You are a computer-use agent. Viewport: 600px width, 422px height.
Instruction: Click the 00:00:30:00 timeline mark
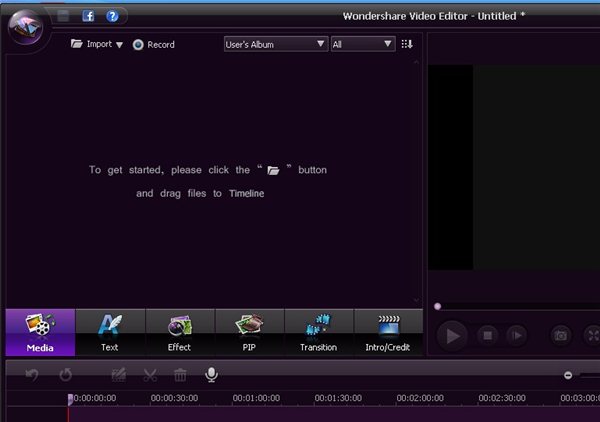coord(174,398)
